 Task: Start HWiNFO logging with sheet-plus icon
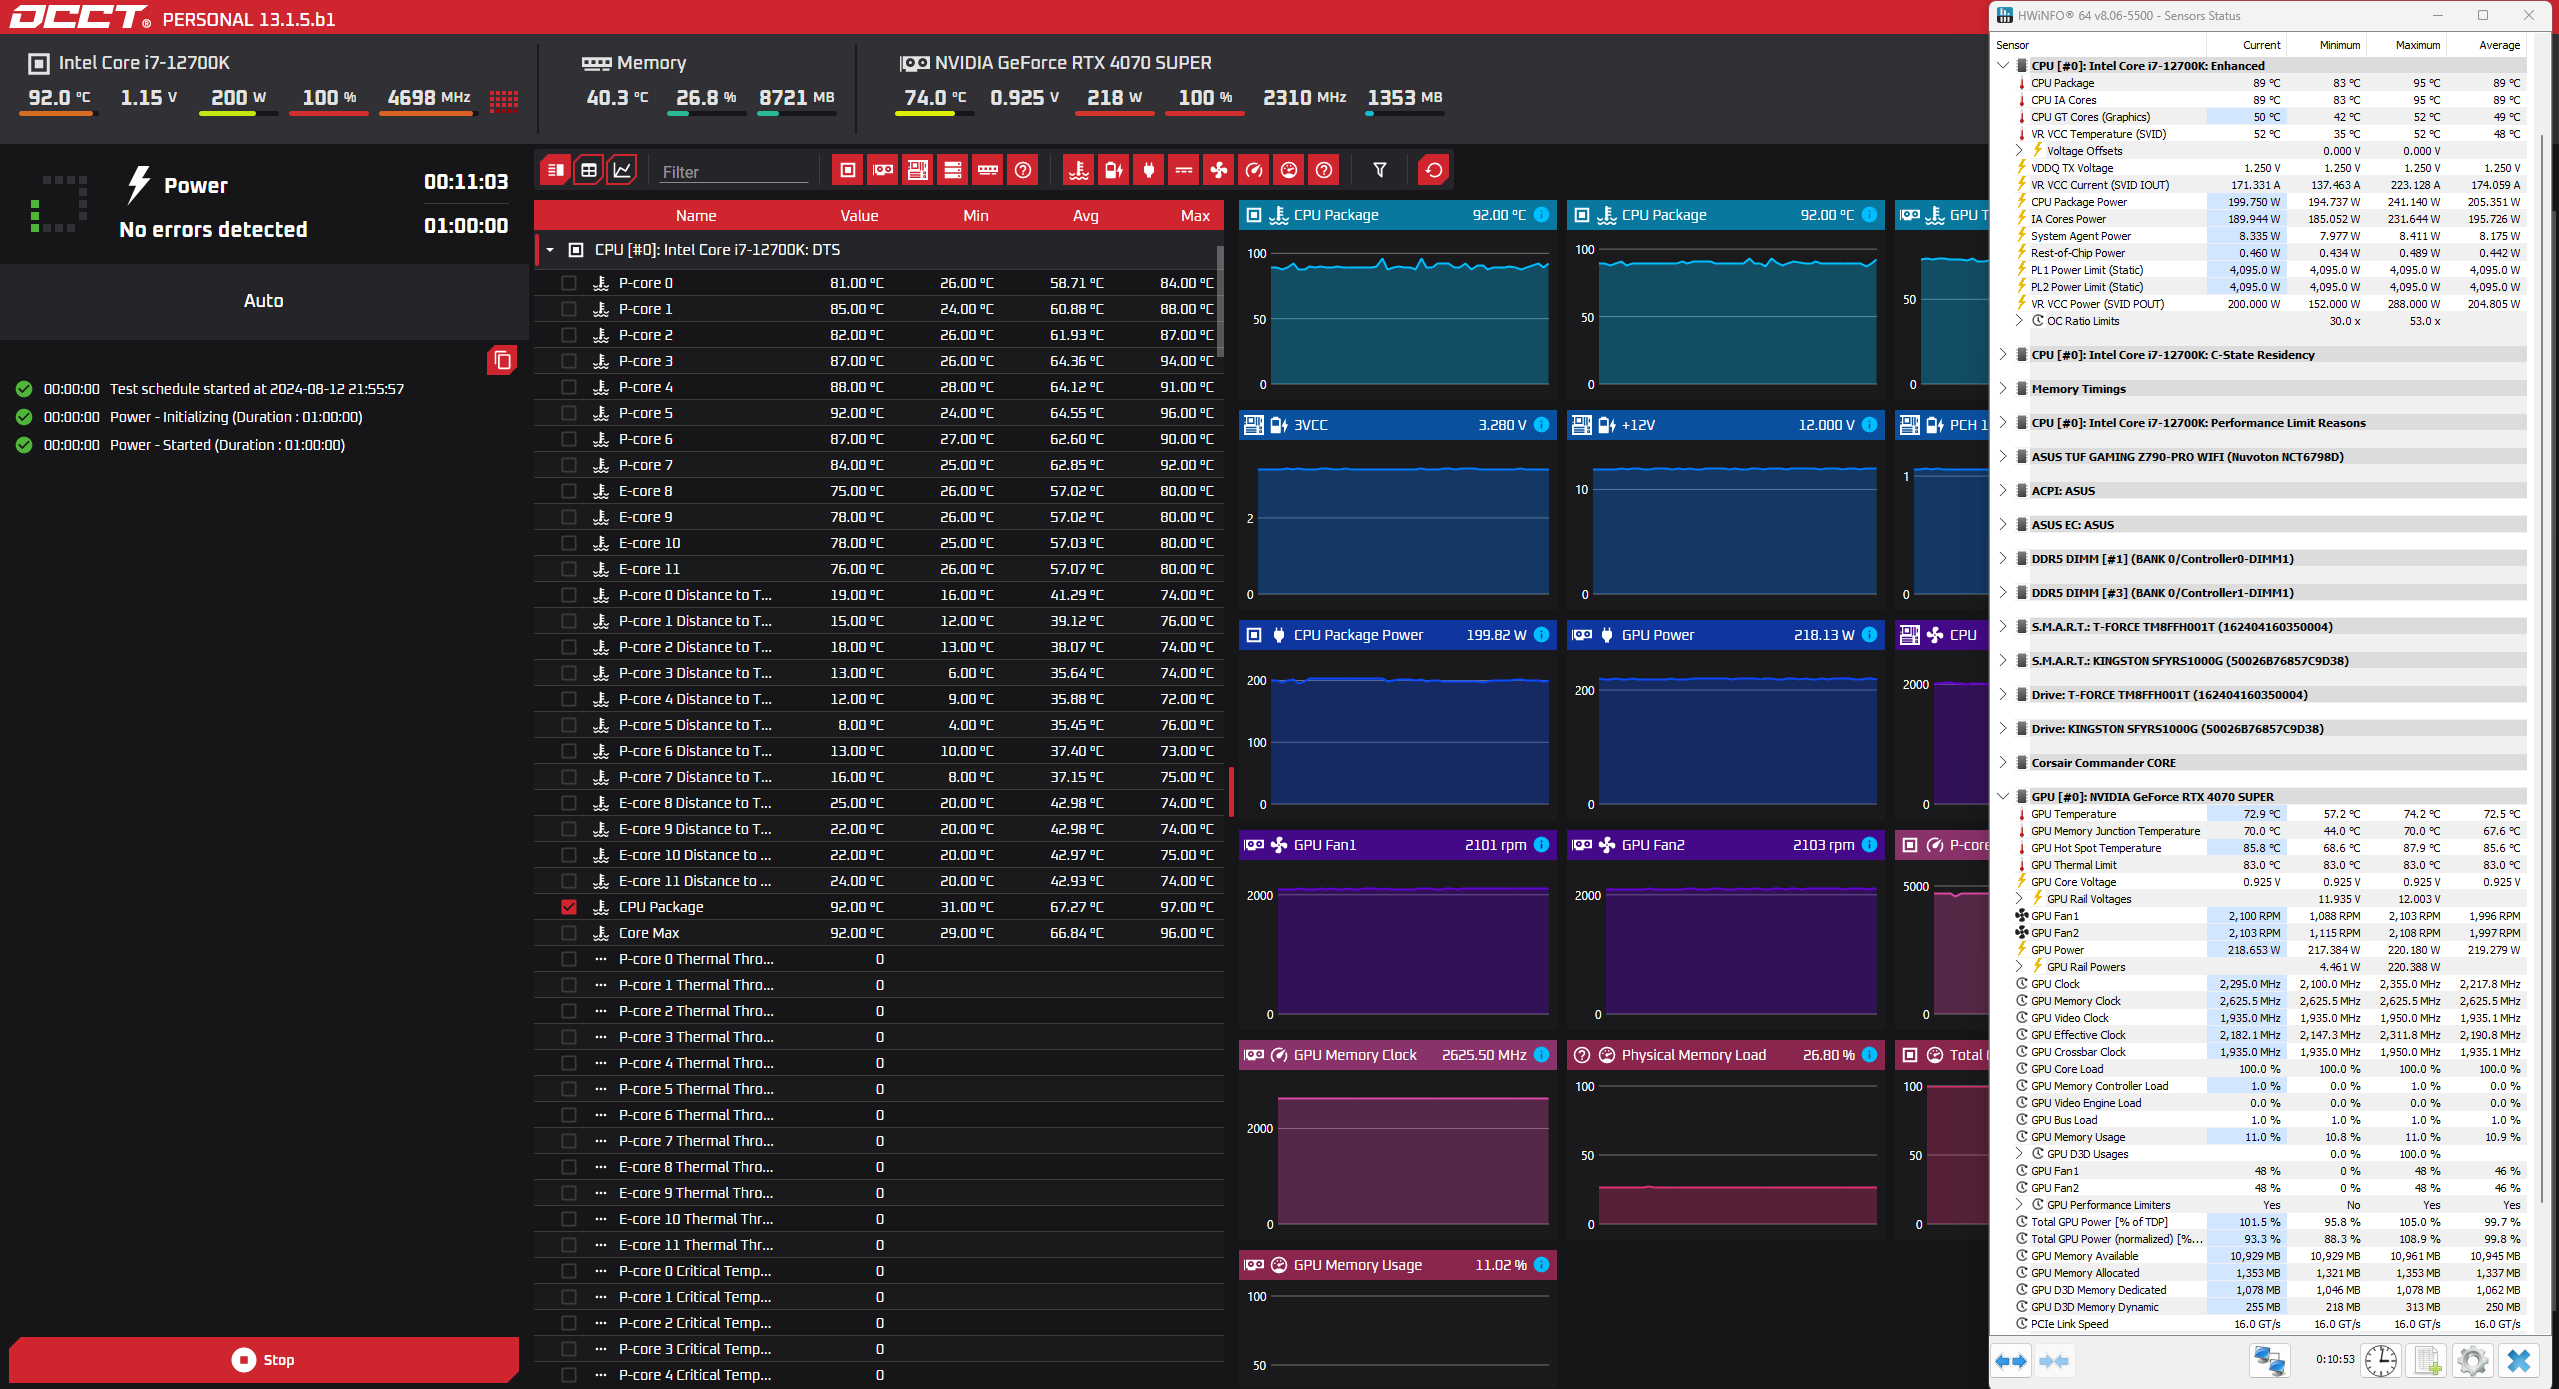click(x=2427, y=1361)
